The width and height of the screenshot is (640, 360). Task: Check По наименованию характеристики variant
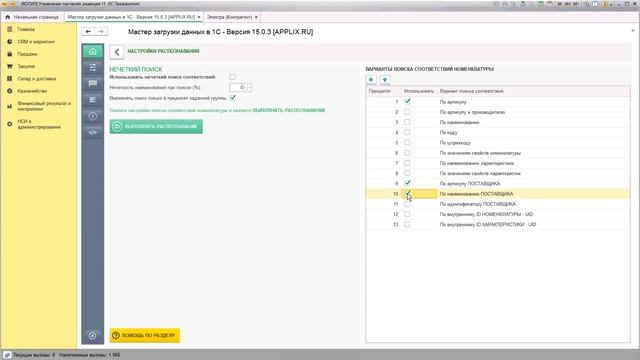(407, 163)
